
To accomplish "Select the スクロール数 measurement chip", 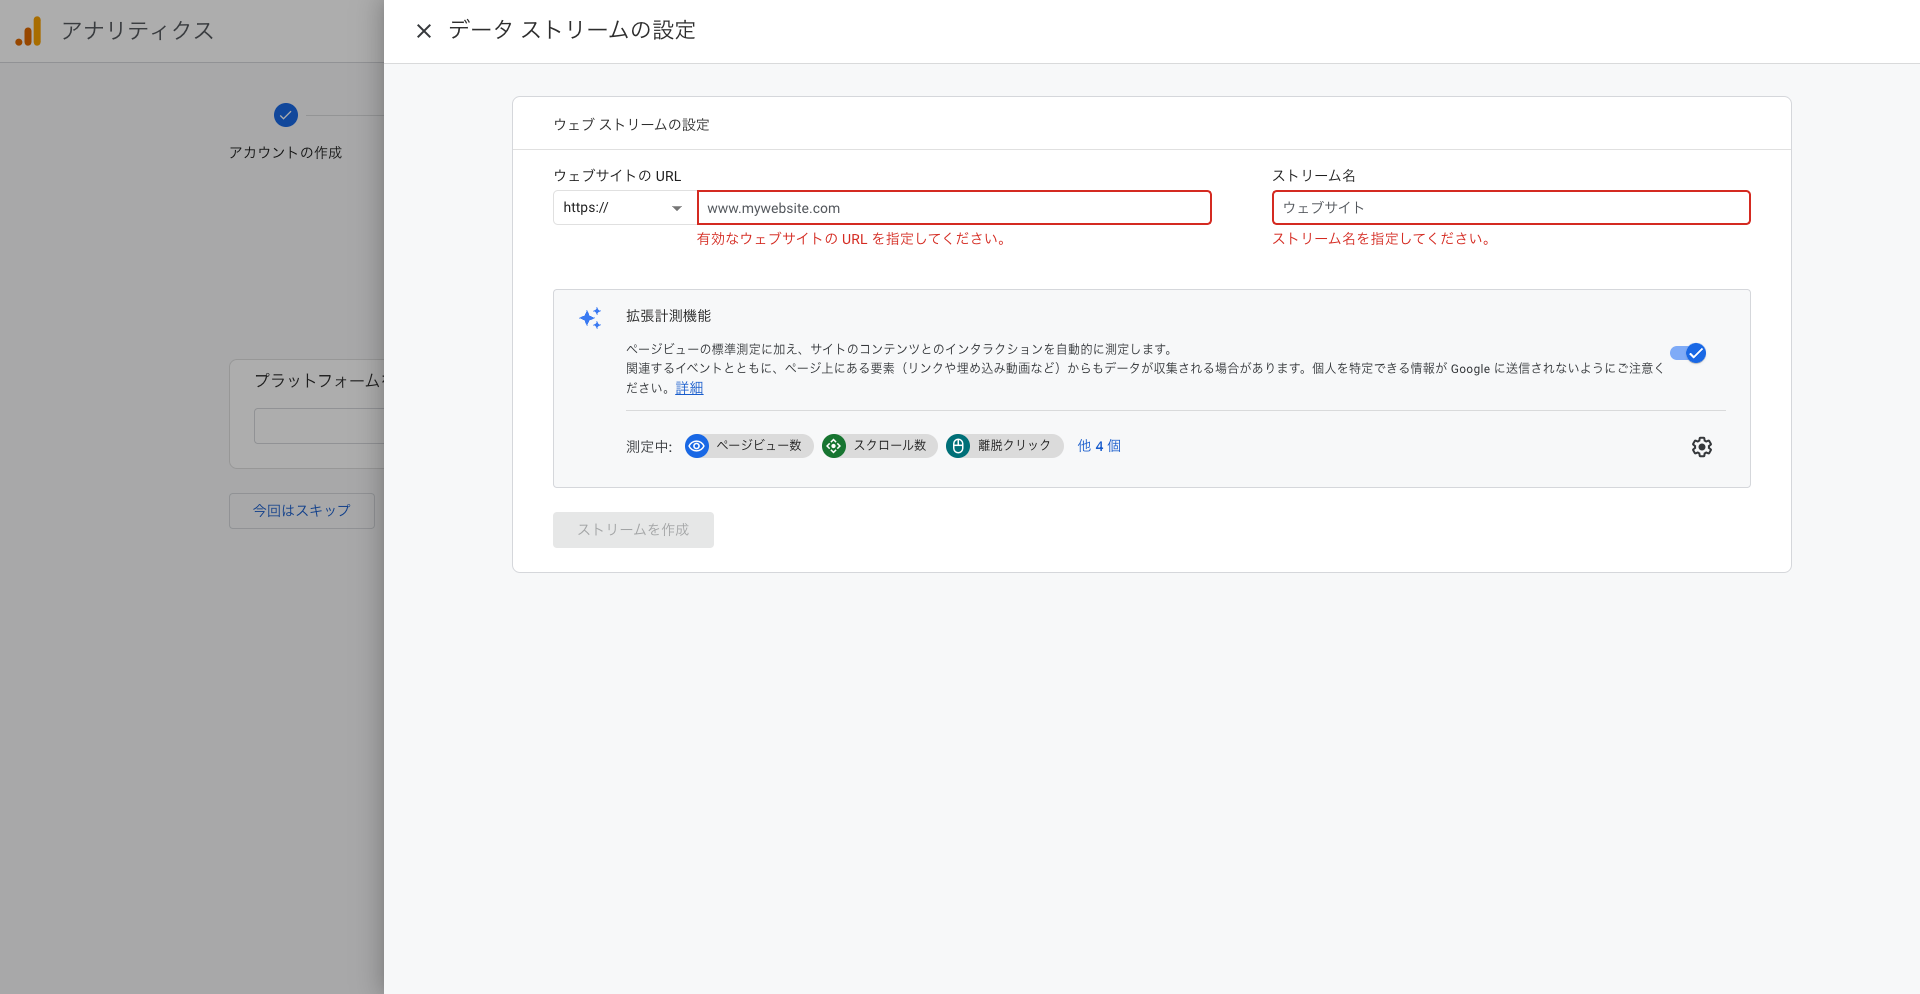I will click(890, 446).
